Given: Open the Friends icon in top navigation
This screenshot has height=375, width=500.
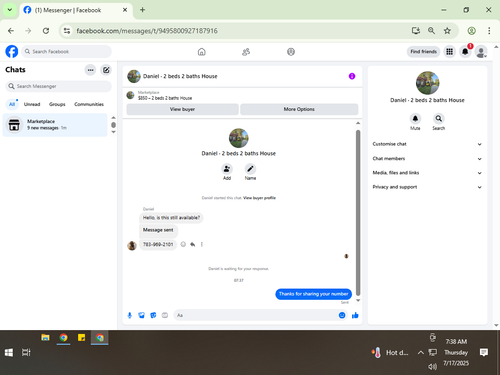Looking at the screenshot, I should [x=246, y=52].
